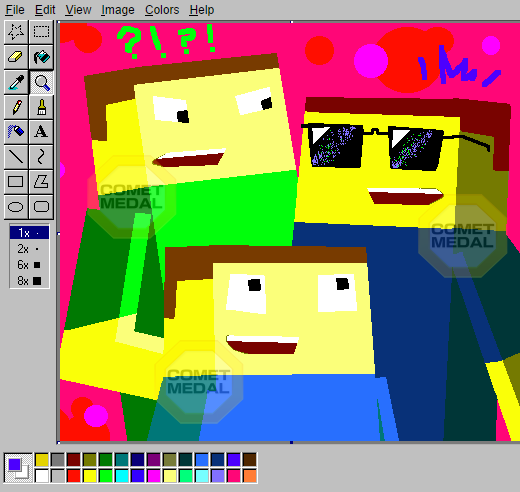
Task: Select the maroon dark red swatch
Action: [74, 460]
